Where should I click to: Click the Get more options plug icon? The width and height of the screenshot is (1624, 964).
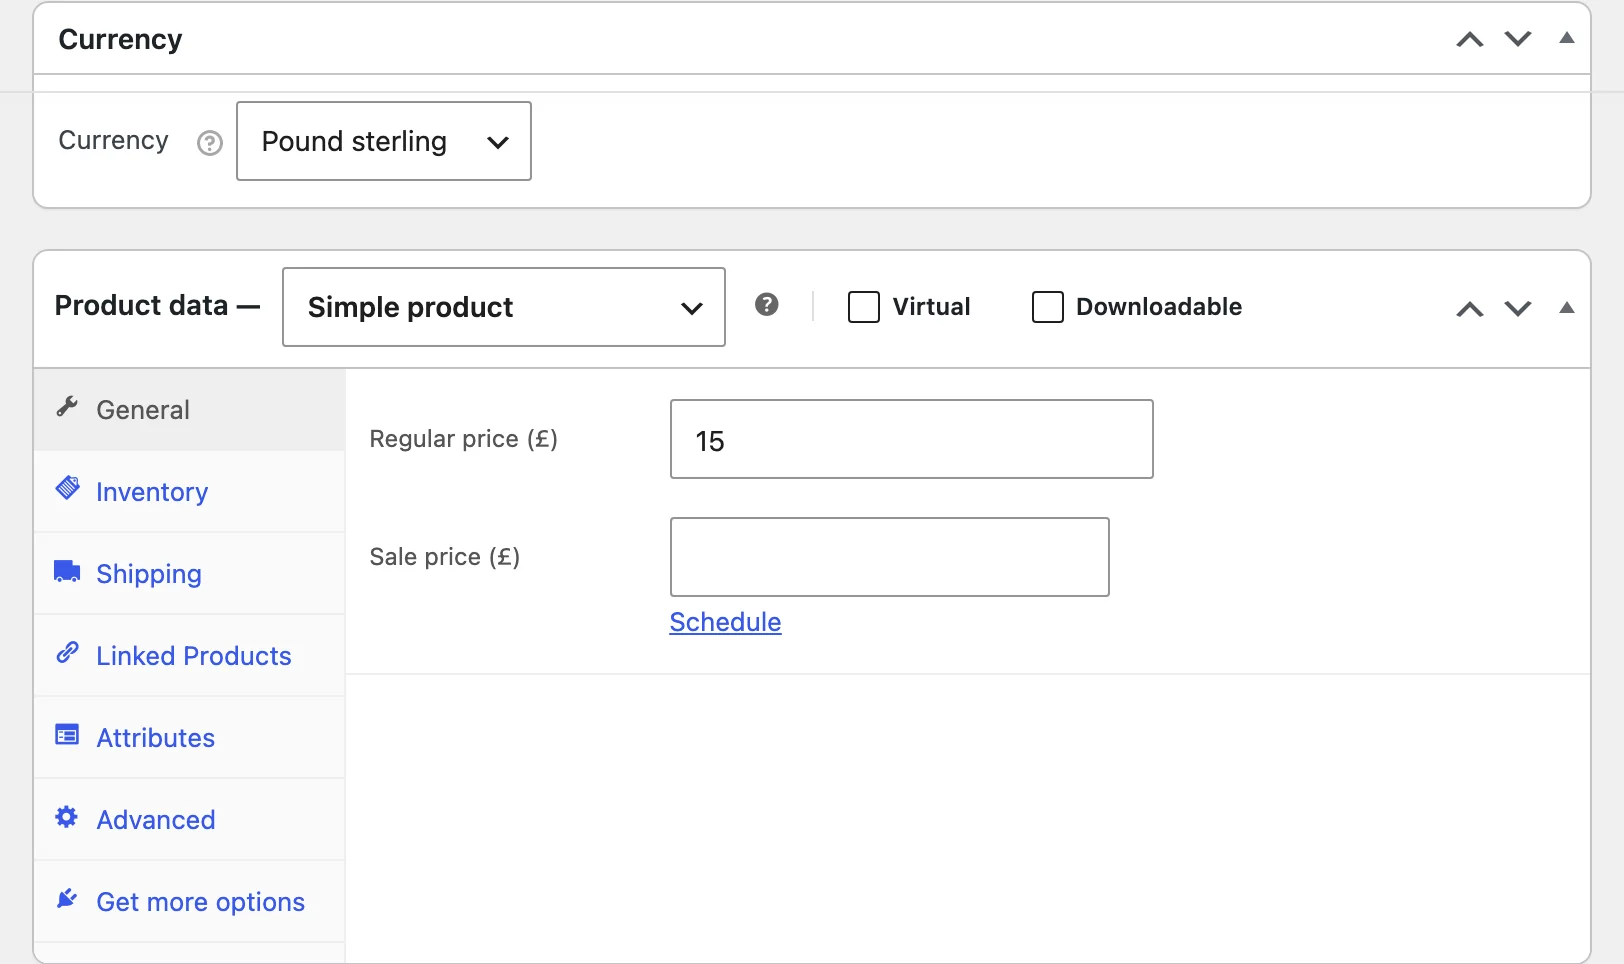[x=67, y=899]
